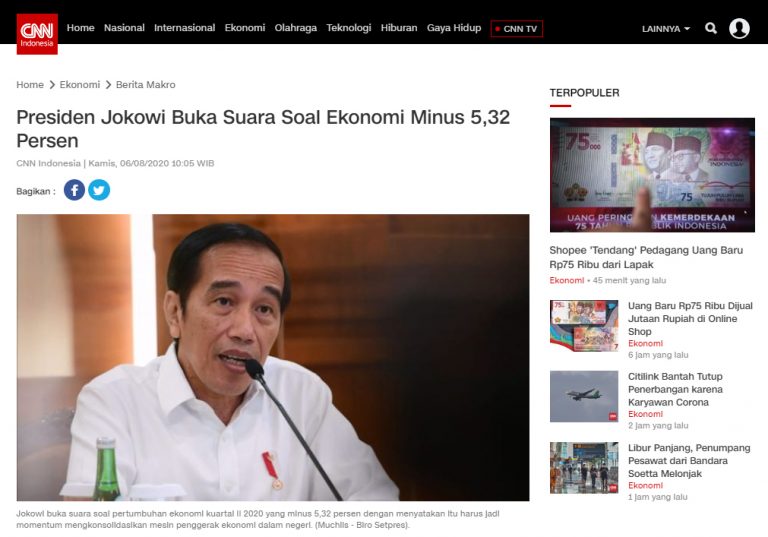Viewport: 768px width, 537px height.
Task: Expand the LAINNYA dropdown menu
Action: (x=666, y=29)
